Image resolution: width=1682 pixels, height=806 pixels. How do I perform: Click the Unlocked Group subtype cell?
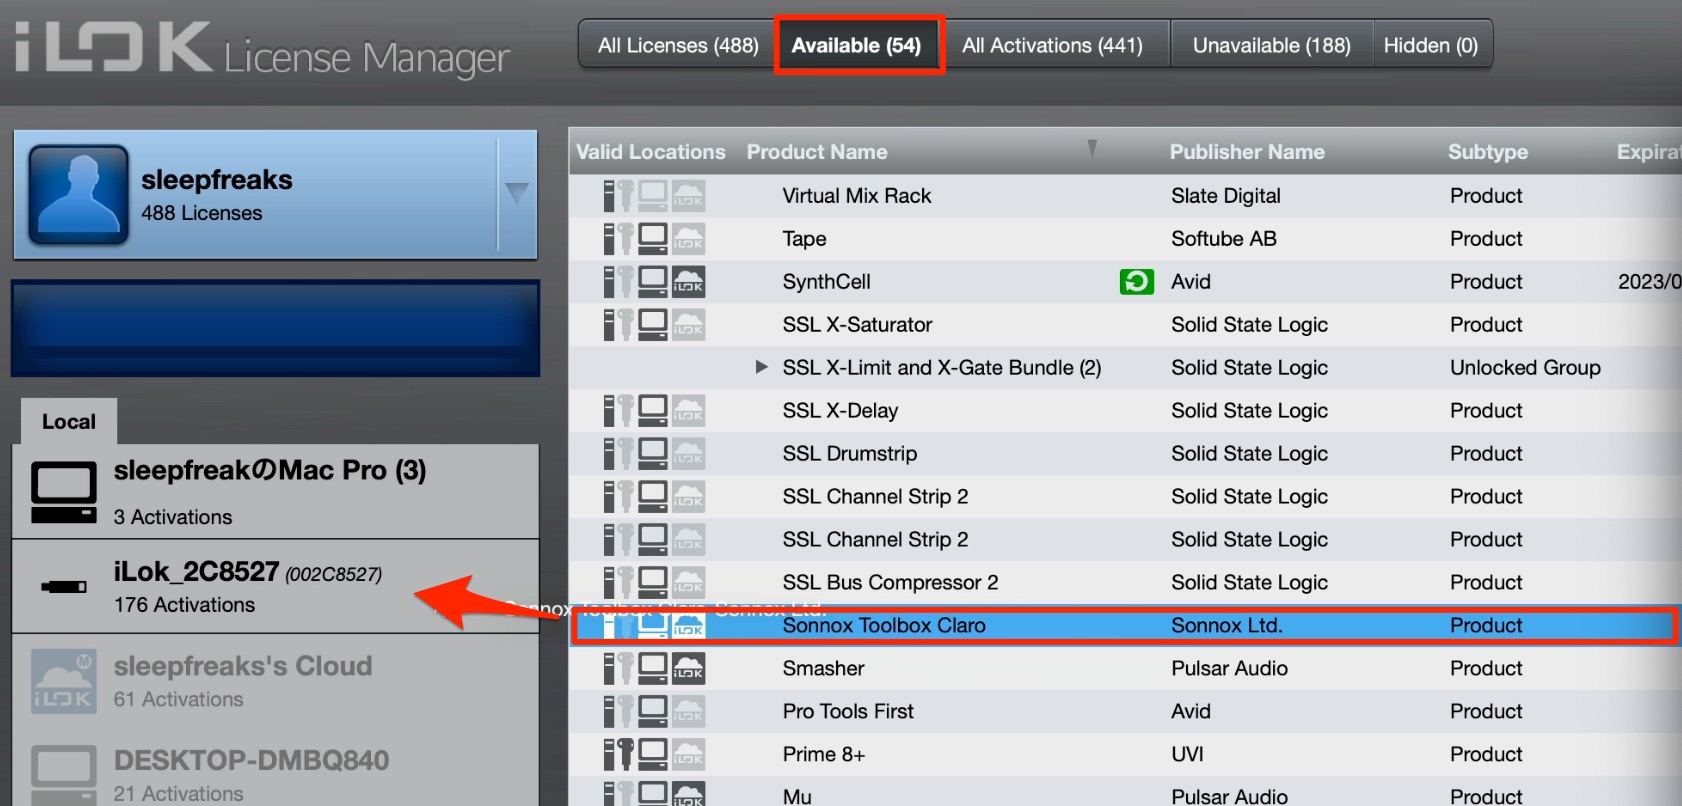click(1525, 368)
